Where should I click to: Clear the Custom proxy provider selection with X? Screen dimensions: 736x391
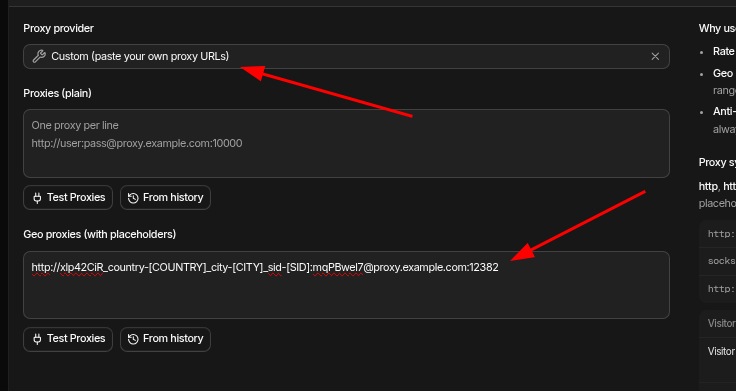click(655, 56)
